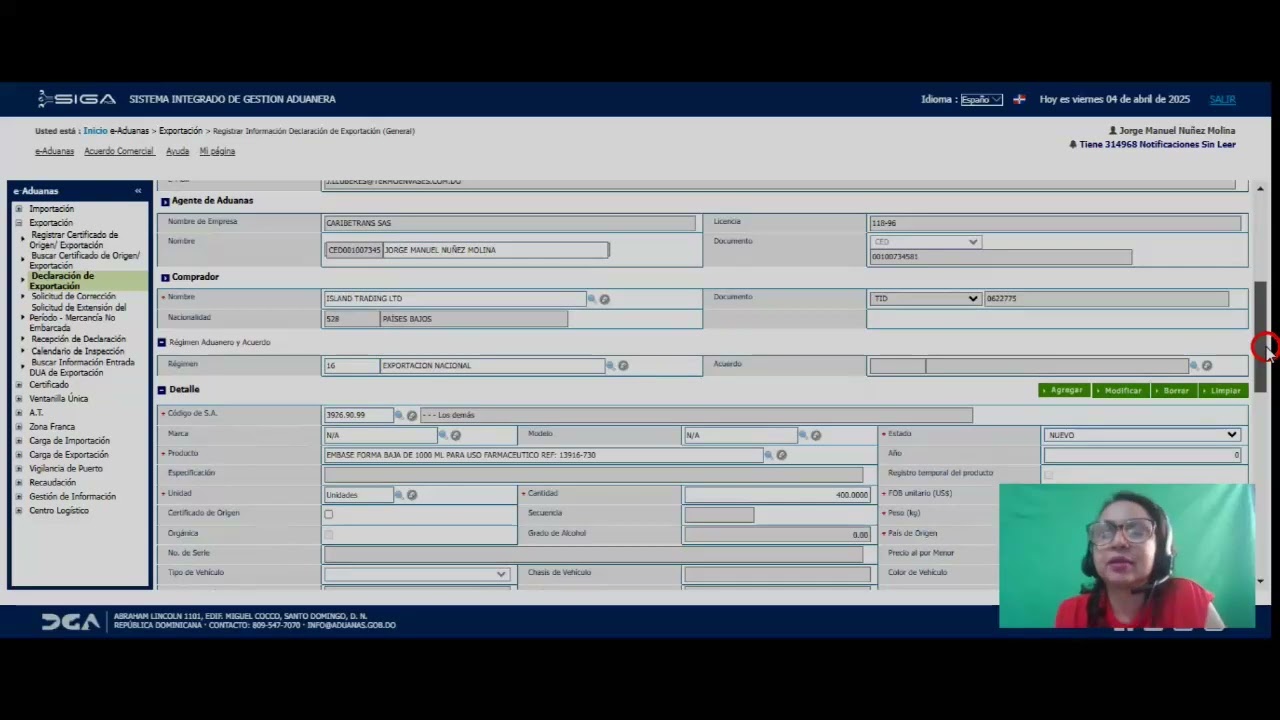Open the Tipo de Vehículo dropdown
The width and height of the screenshot is (1280, 720).
pos(416,574)
